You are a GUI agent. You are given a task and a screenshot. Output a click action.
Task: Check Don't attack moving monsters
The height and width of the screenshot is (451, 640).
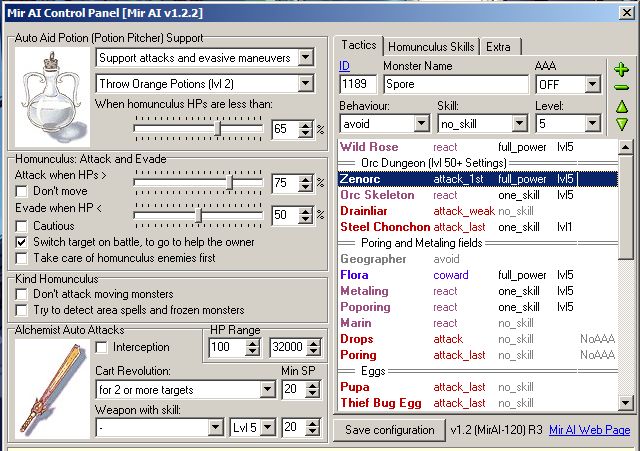point(23,294)
